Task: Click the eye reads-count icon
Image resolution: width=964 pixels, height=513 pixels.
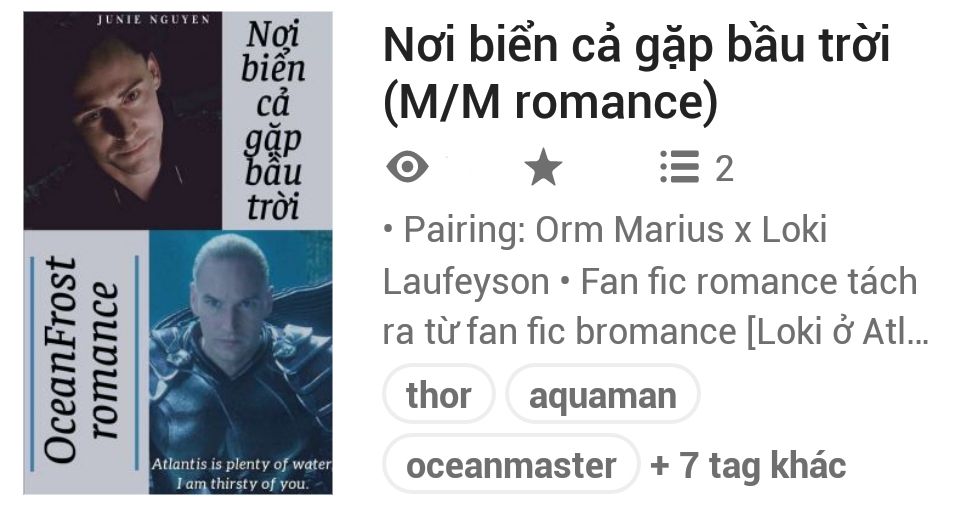Action: (407, 167)
